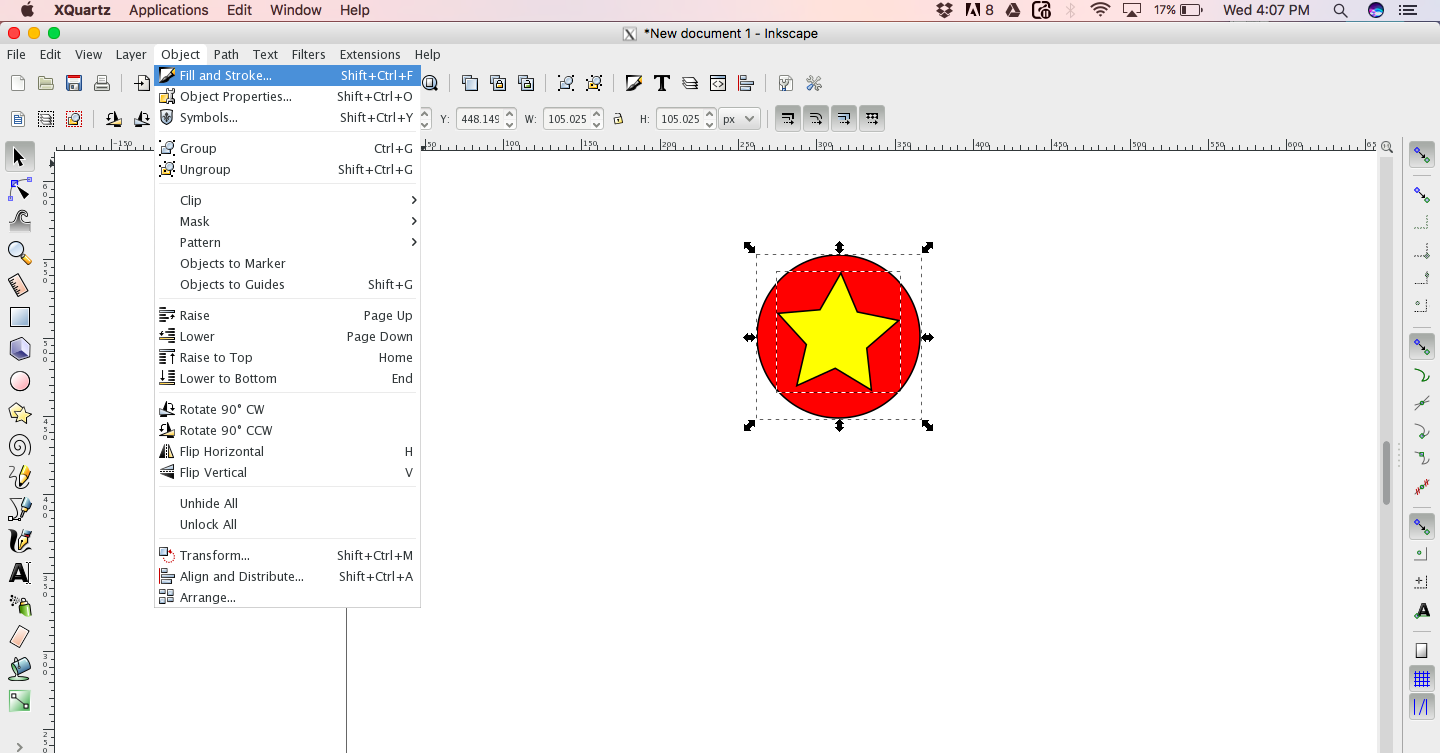Open Text and Font dialog icon
Image resolution: width=1440 pixels, height=753 pixels.
pos(661,83)
